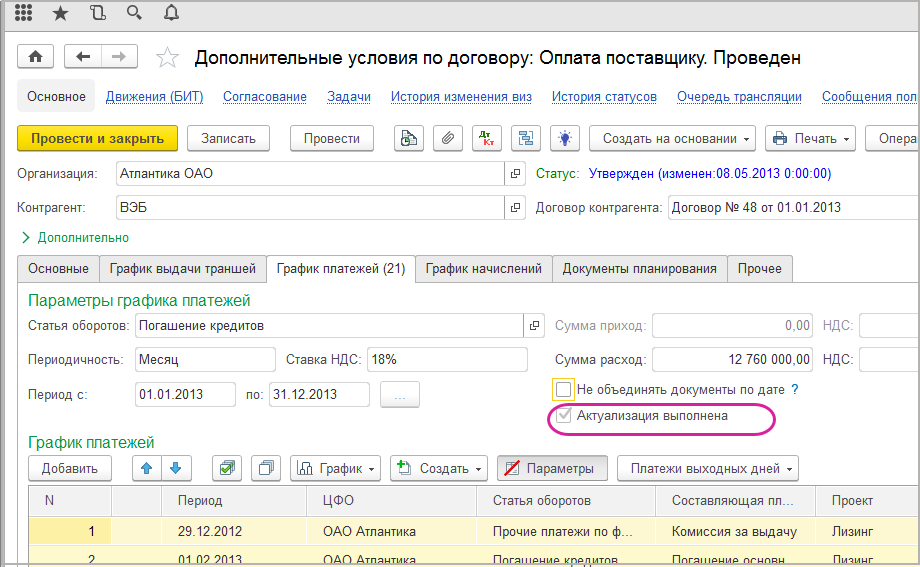The height and width of the screenshot is (567, 920).
Task: Click the paperclip attached files icon
Action: (448, 138)
